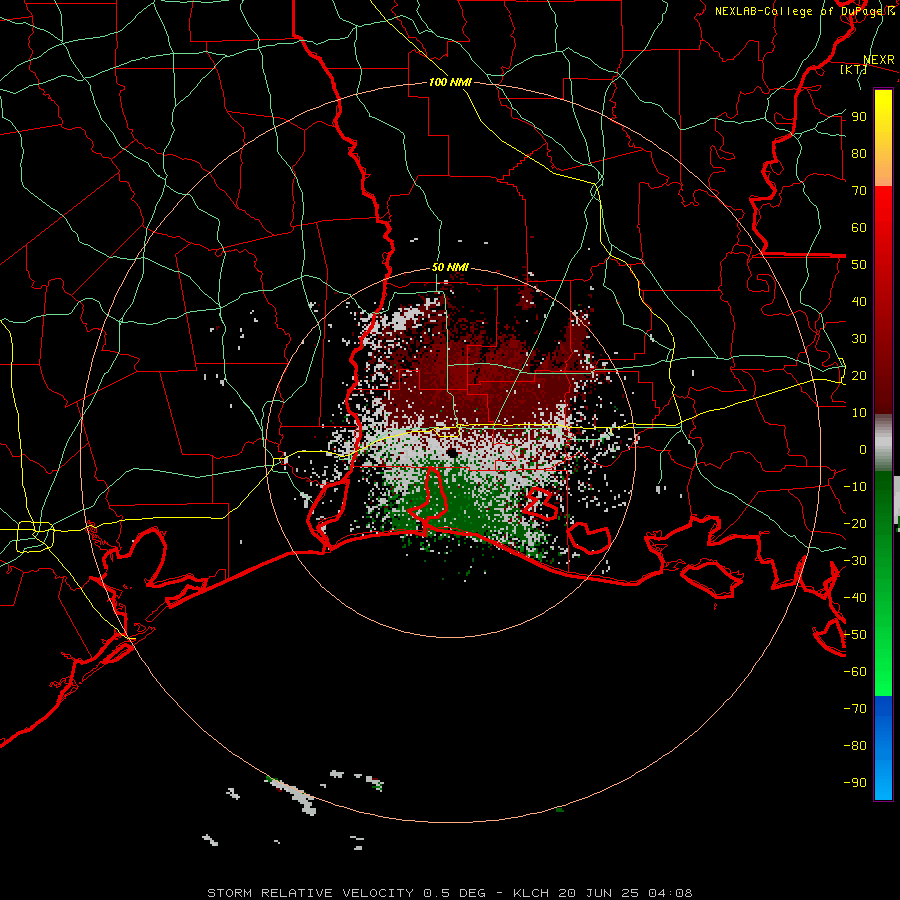Click the NEXR label at the top right

[x=879, y=60]
